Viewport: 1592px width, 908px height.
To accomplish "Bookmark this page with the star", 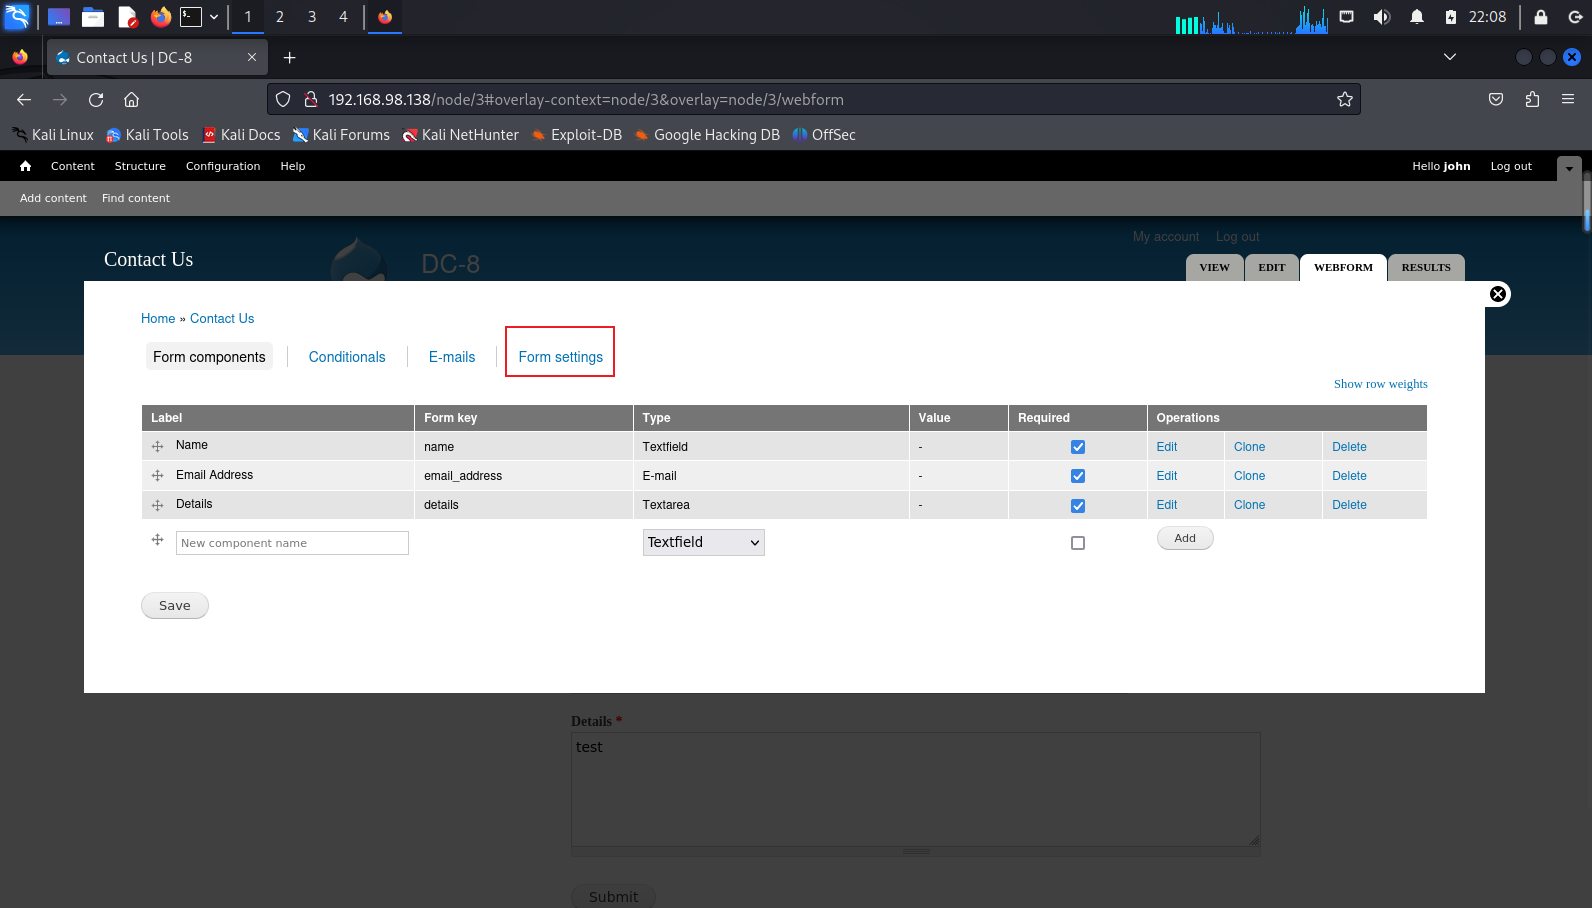I will click(1345, 99).
